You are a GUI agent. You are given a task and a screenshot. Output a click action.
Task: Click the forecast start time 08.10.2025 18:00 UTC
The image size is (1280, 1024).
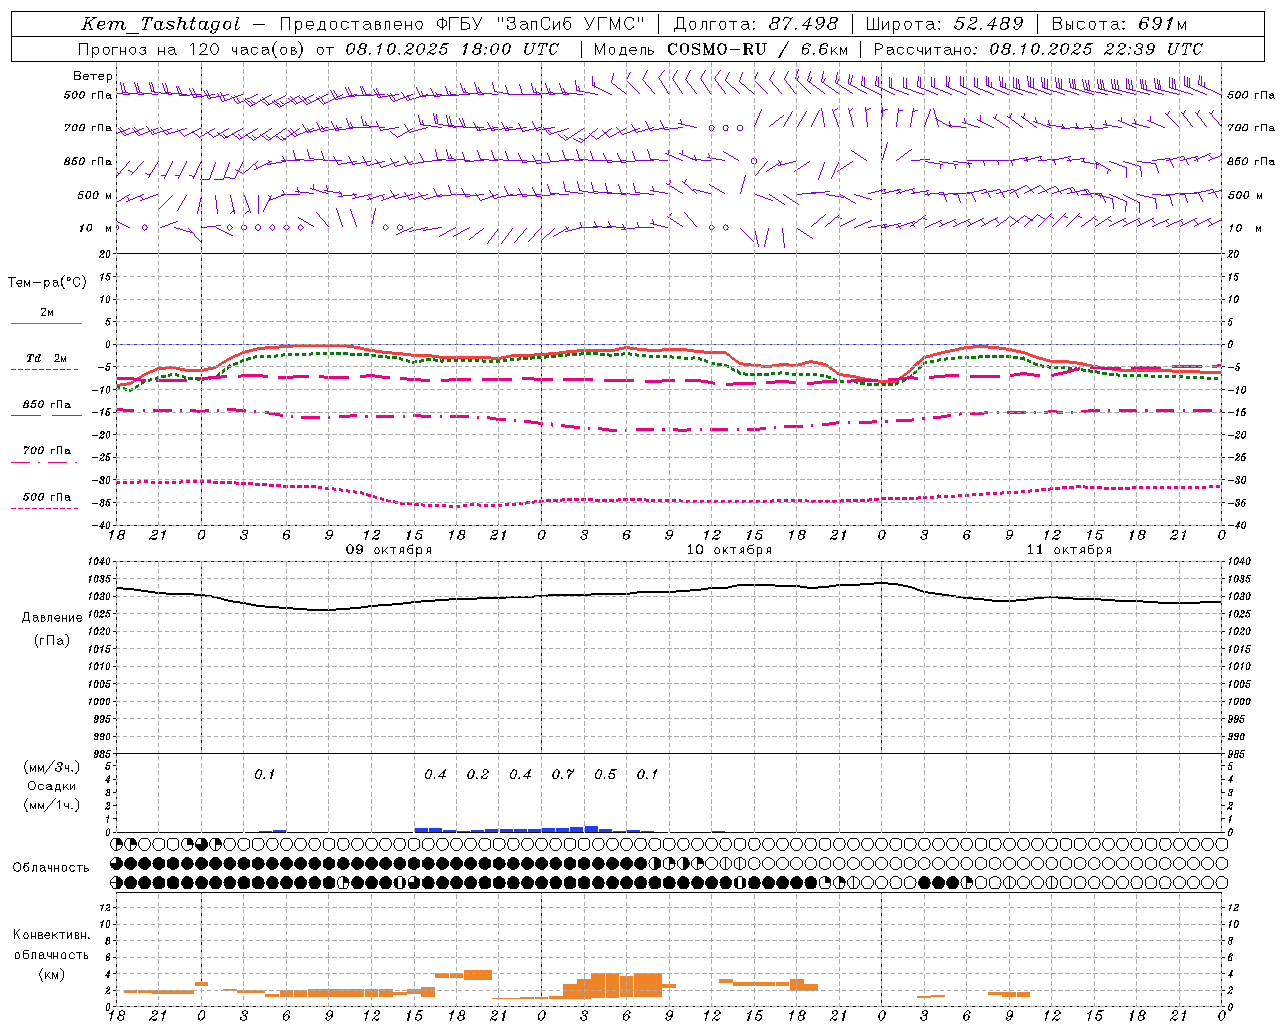(452, 49)
